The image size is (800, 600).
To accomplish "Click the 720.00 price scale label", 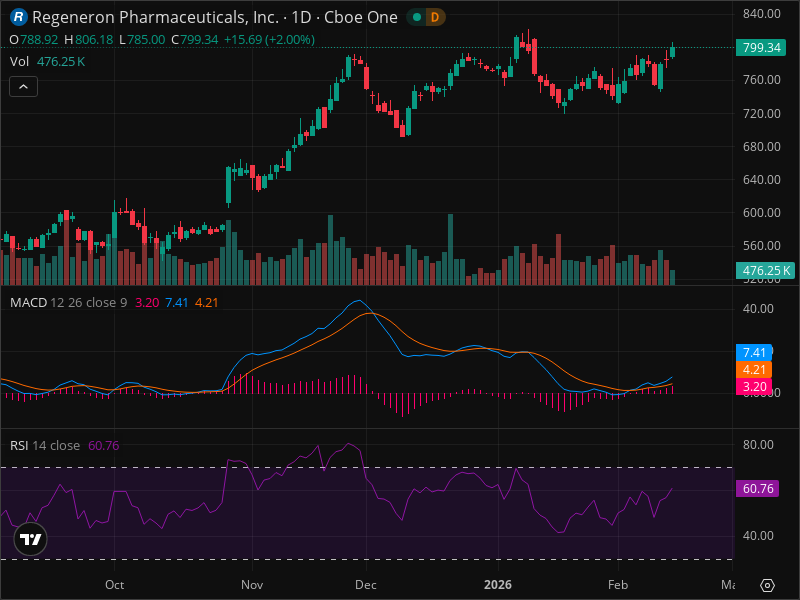I will click(x=761, y=114).
